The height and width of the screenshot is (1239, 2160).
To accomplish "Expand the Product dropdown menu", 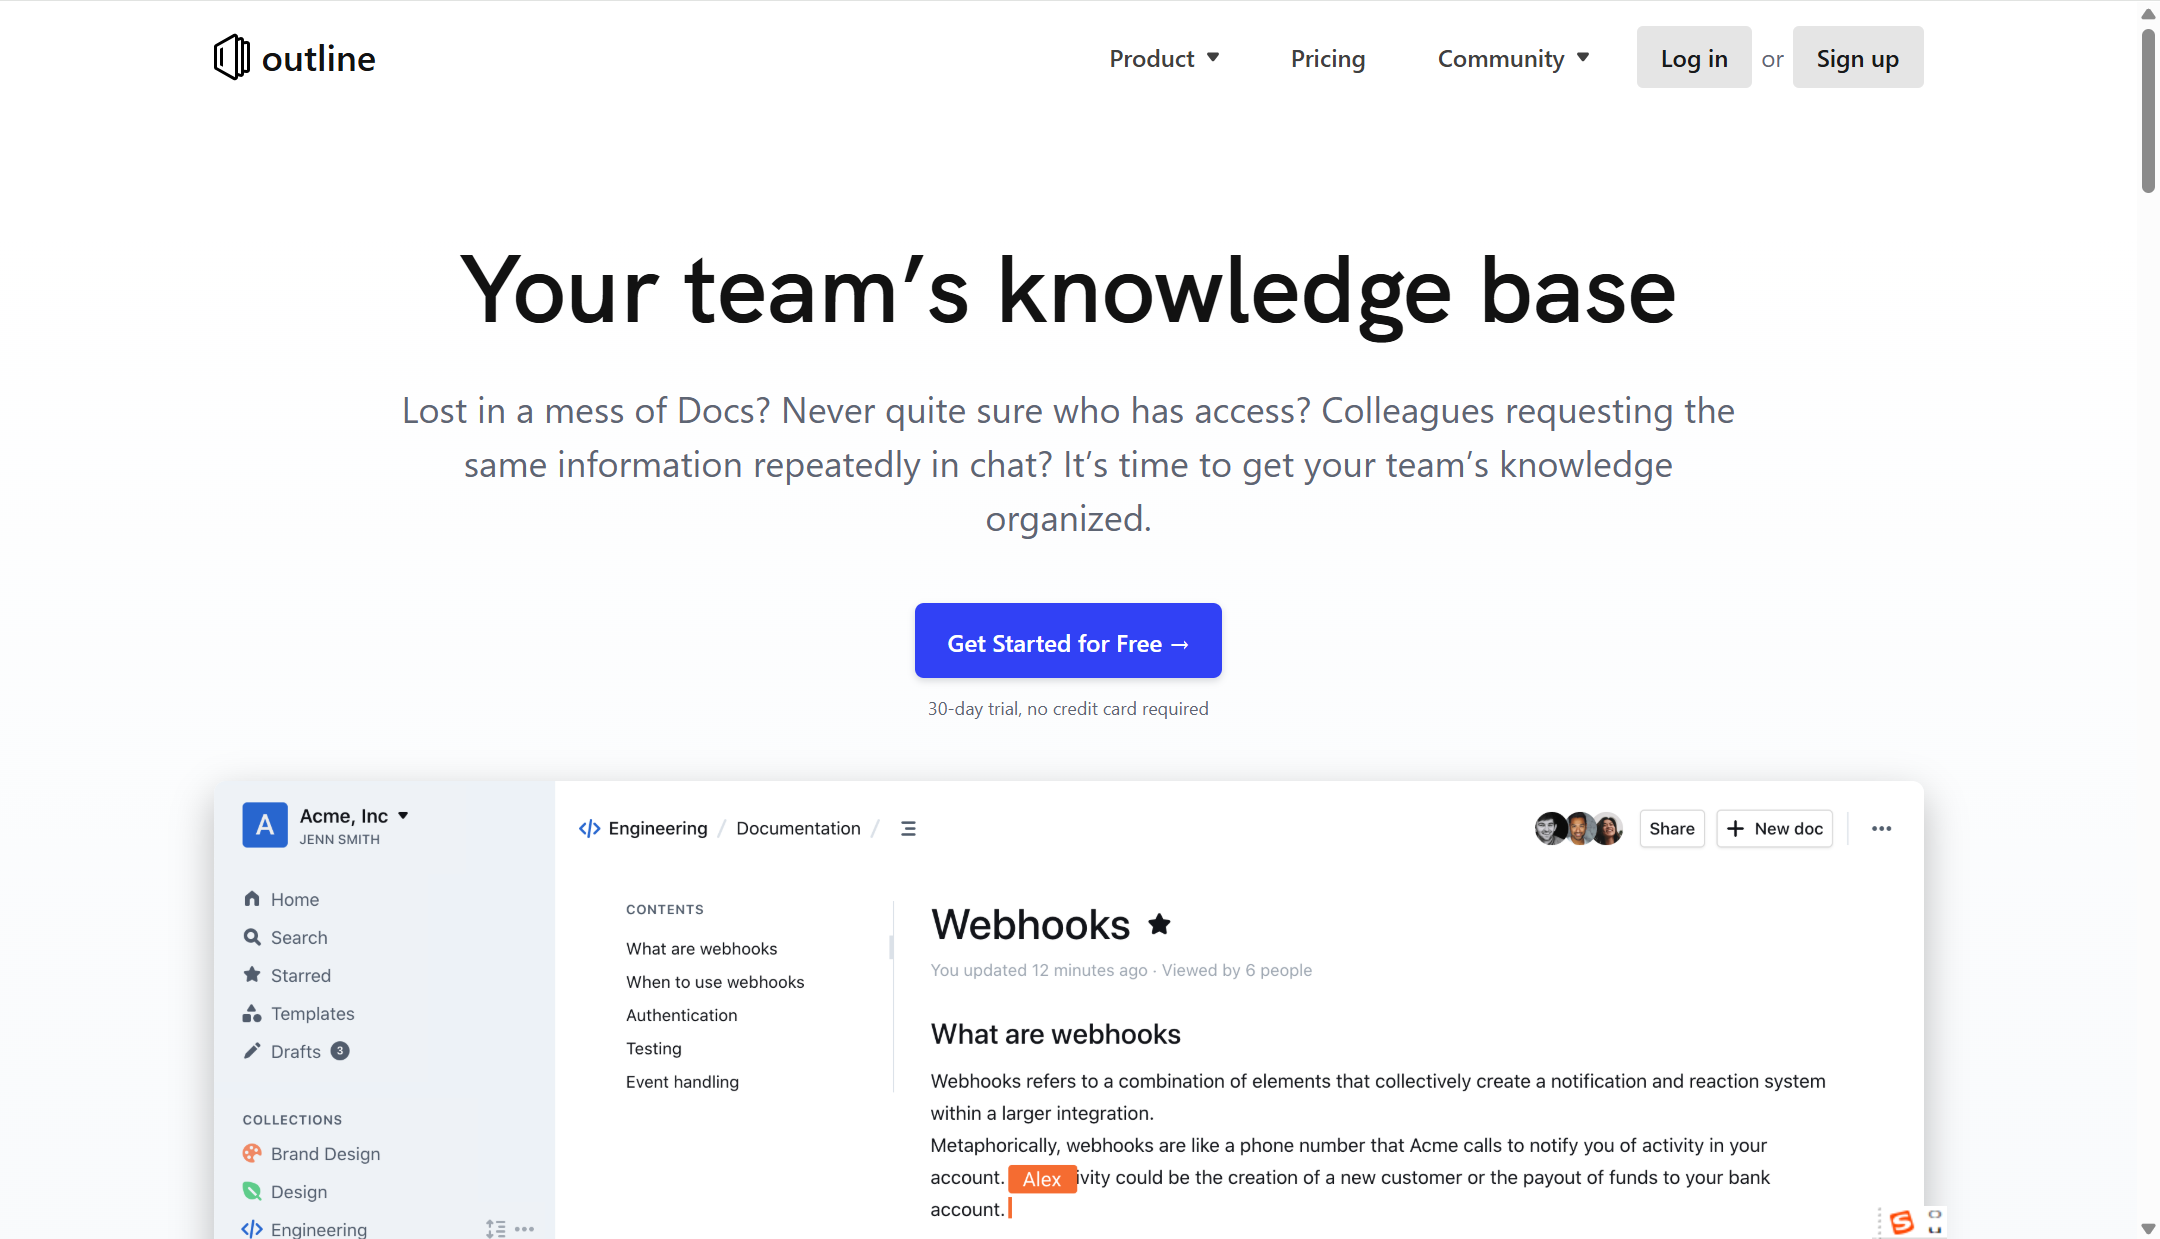I will (1164, 58).
